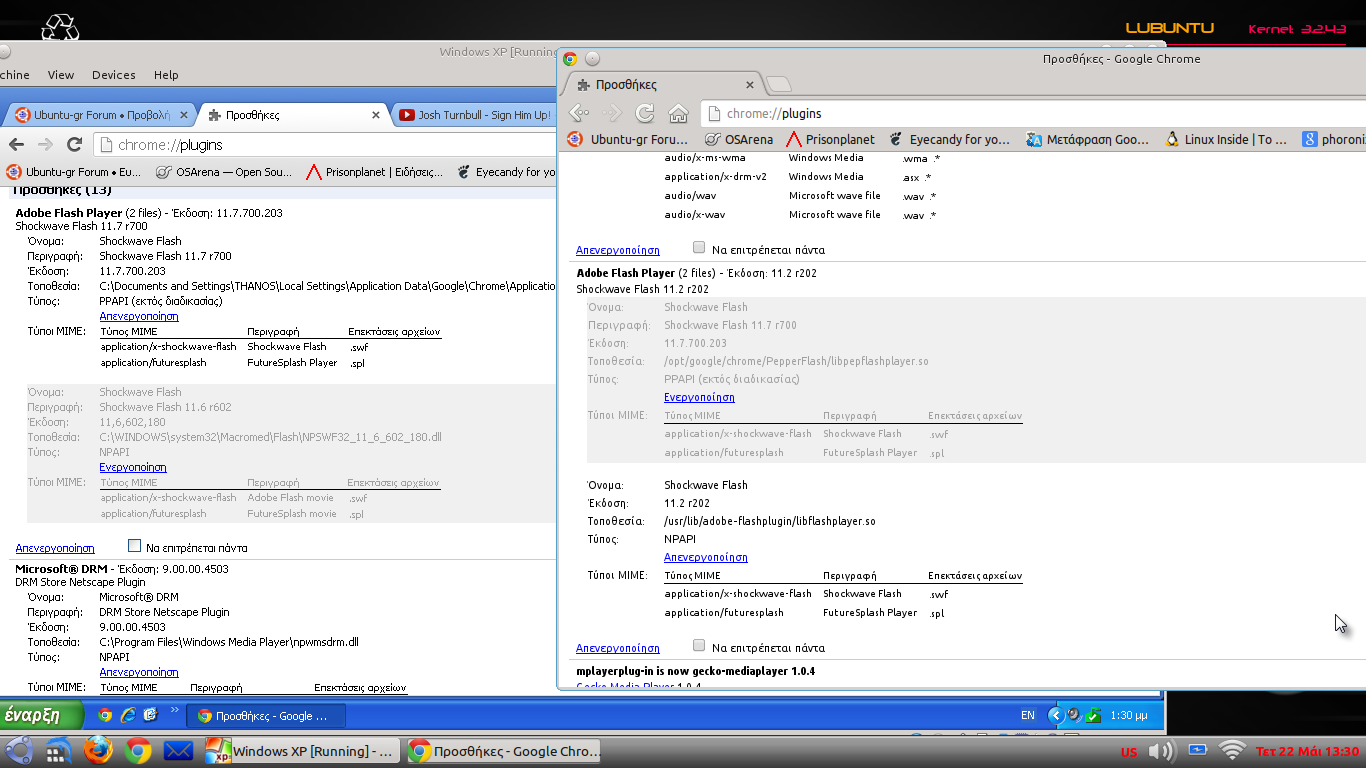Image resolution: width=1366 pixels, height=768 pixels.
Task: Click the Home button in the Linux Chrome toolbar
Action: [x=678, y=113]
